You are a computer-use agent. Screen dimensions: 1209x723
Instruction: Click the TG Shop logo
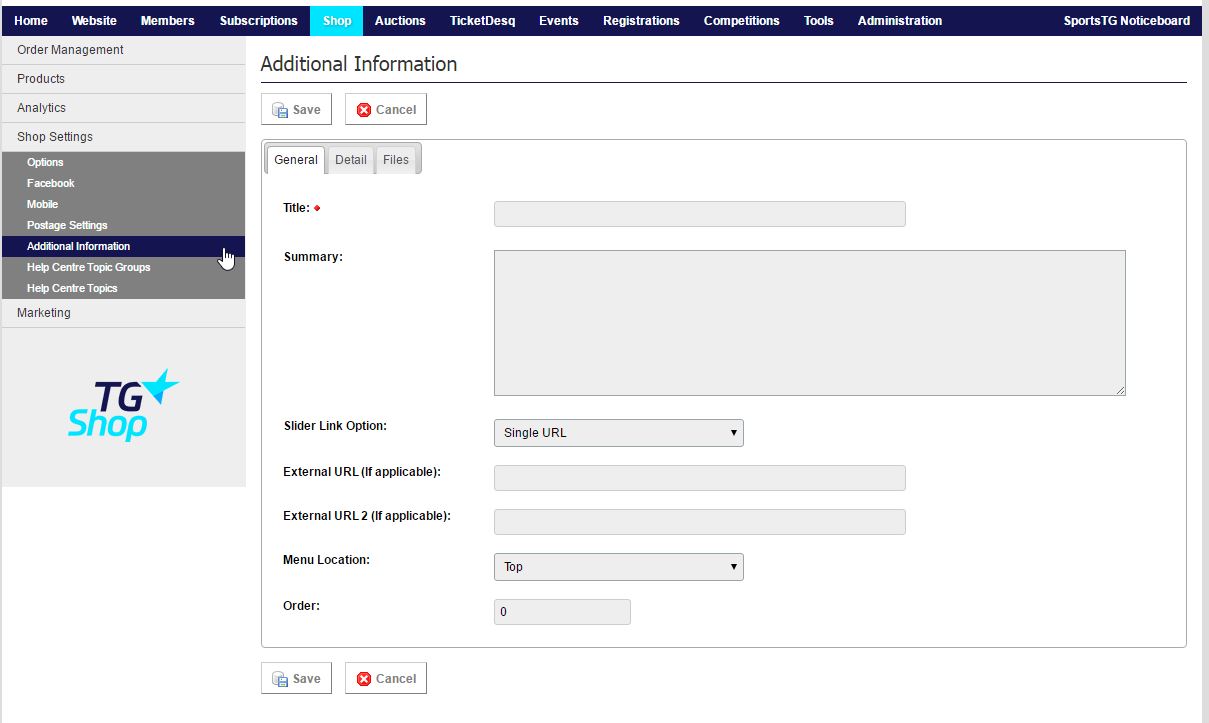[x=124, y=405]
